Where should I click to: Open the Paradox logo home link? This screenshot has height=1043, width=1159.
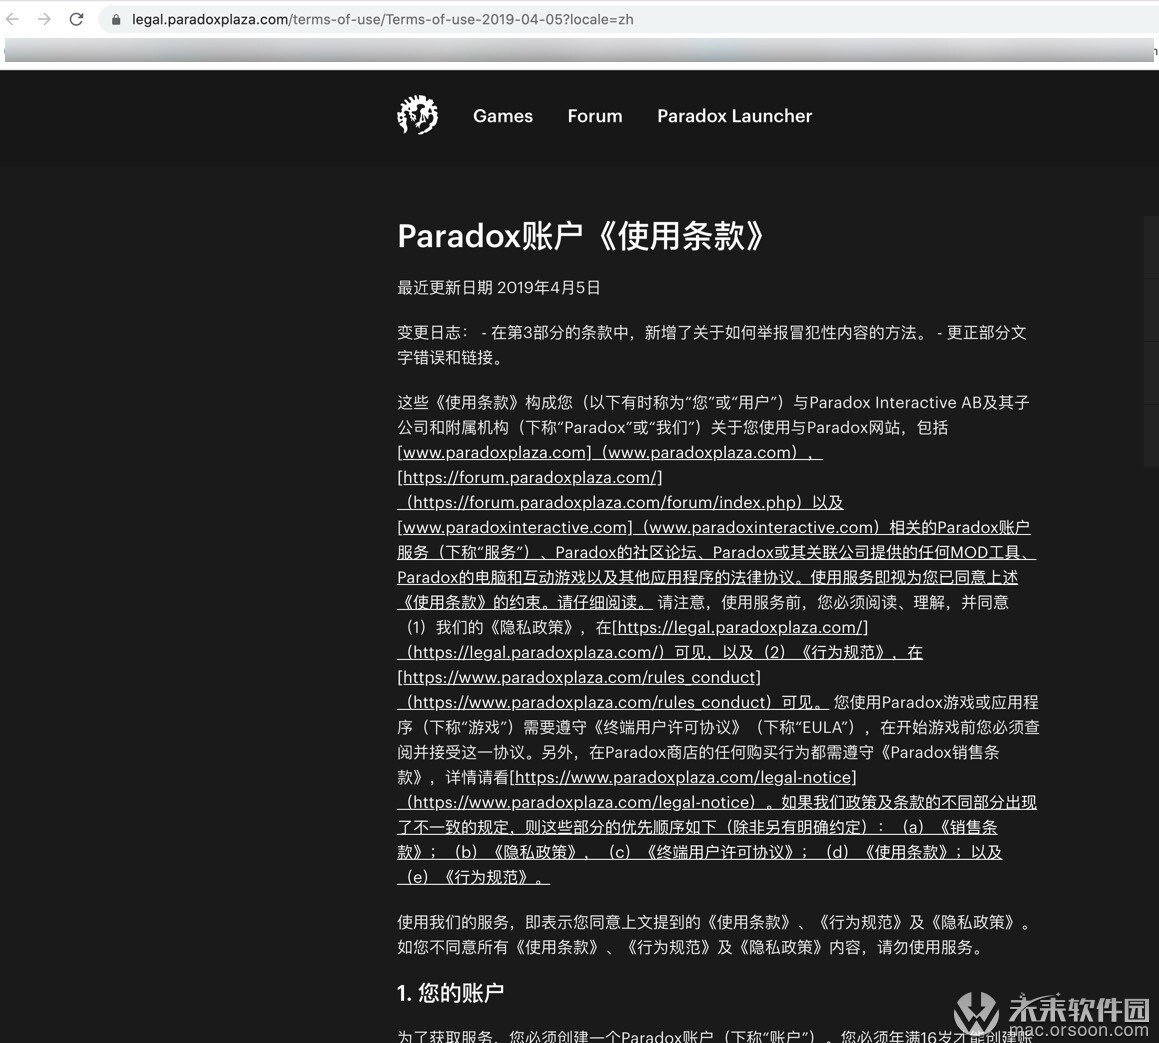click(x=418, y=115)
